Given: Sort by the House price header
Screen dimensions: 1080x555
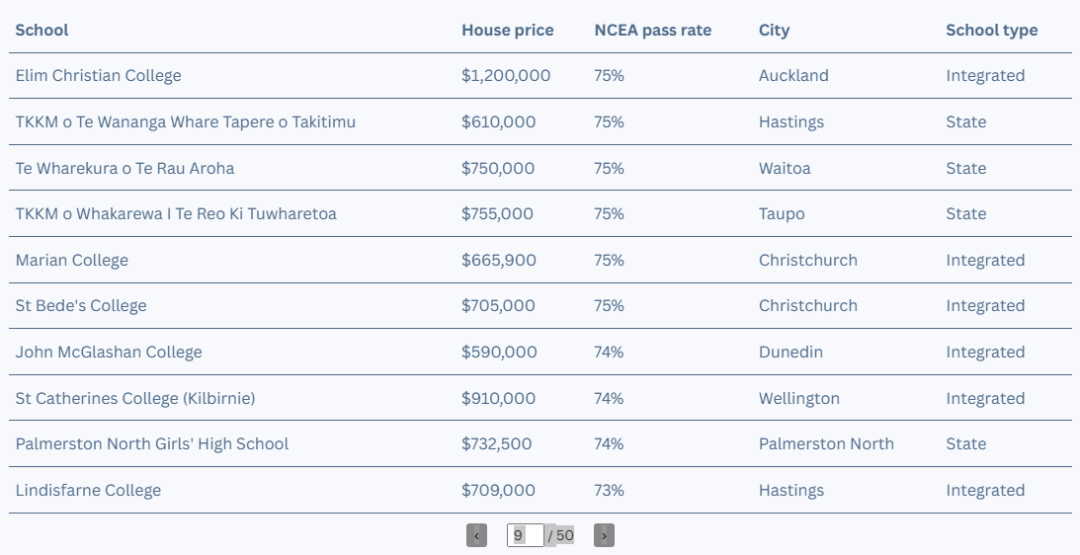Looking at the screenshot, I should click(508, 30).
